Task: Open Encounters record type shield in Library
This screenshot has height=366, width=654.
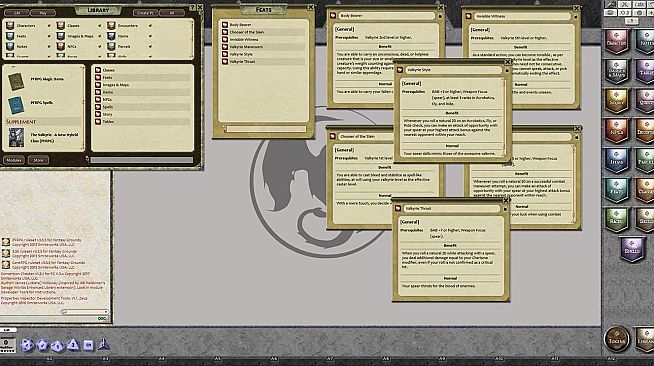Action: click(x=111, y=25)
